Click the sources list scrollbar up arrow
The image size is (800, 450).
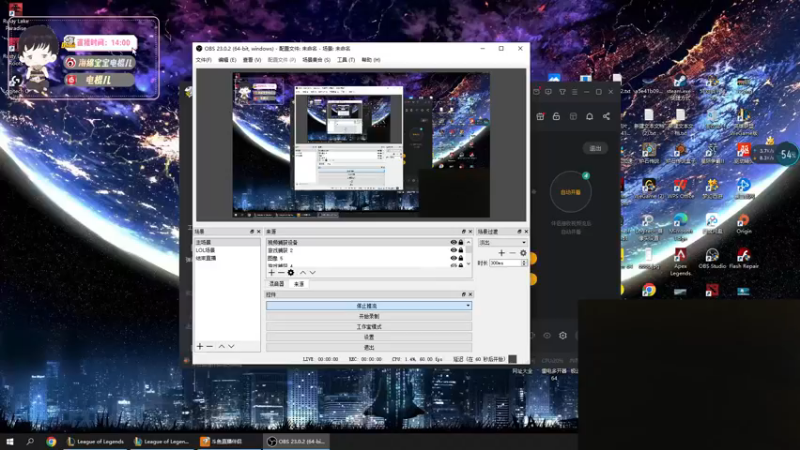coord(468,242)
